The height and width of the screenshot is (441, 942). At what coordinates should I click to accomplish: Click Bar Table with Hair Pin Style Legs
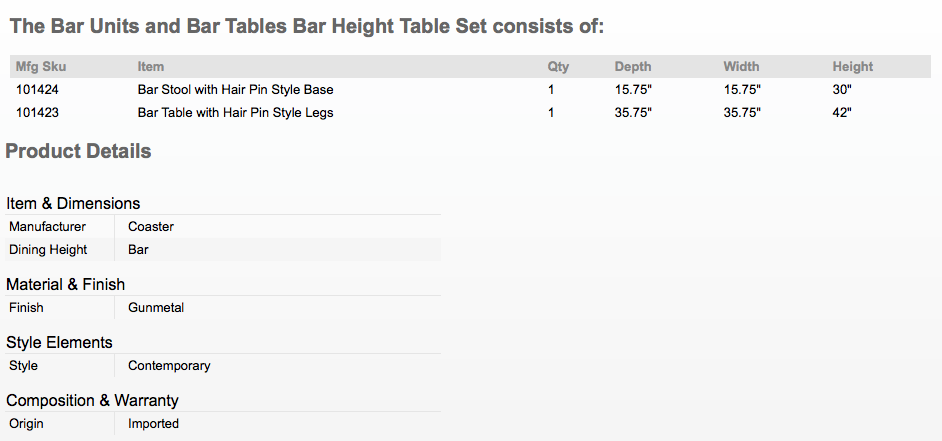(236, 113)
